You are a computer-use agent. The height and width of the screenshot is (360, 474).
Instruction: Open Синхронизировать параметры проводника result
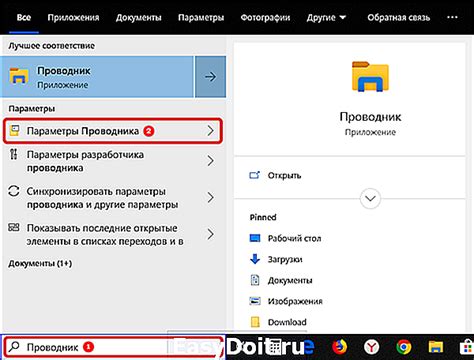[x=113, y=198]
